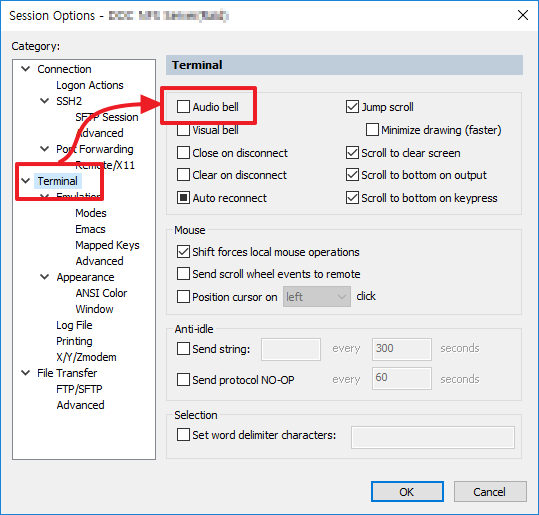Select File Transfer category

(67, 373)
